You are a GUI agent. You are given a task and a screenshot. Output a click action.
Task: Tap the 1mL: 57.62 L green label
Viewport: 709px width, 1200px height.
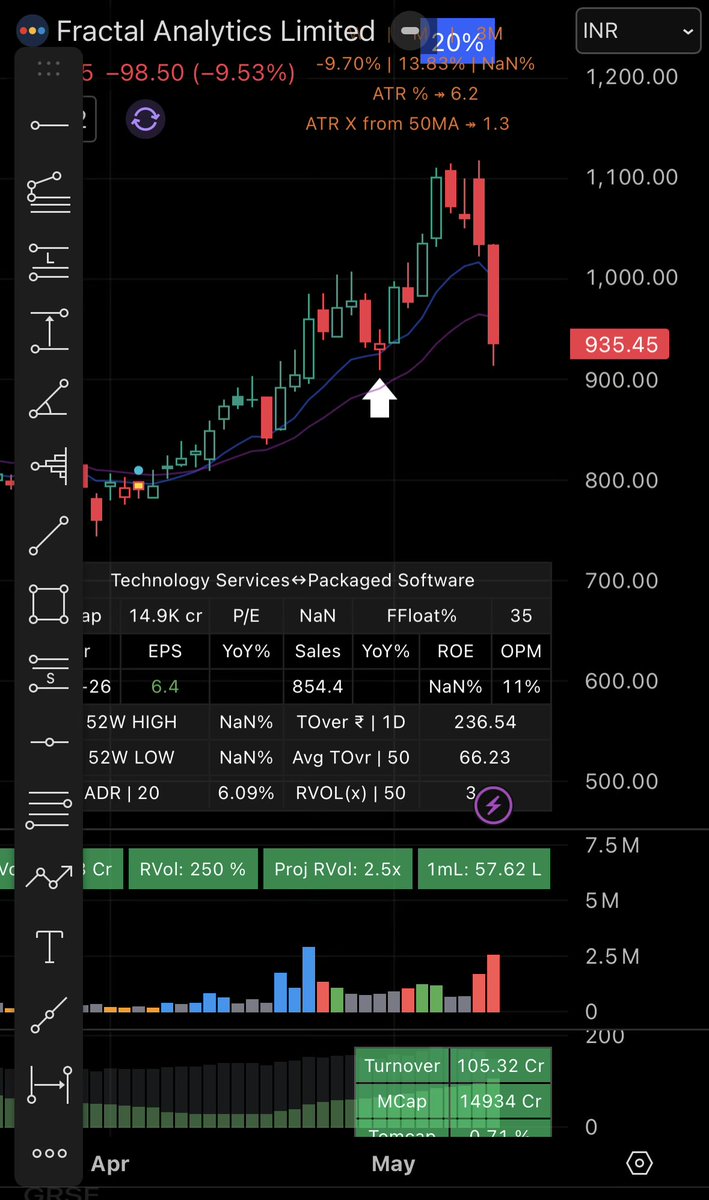pos(484,869)
